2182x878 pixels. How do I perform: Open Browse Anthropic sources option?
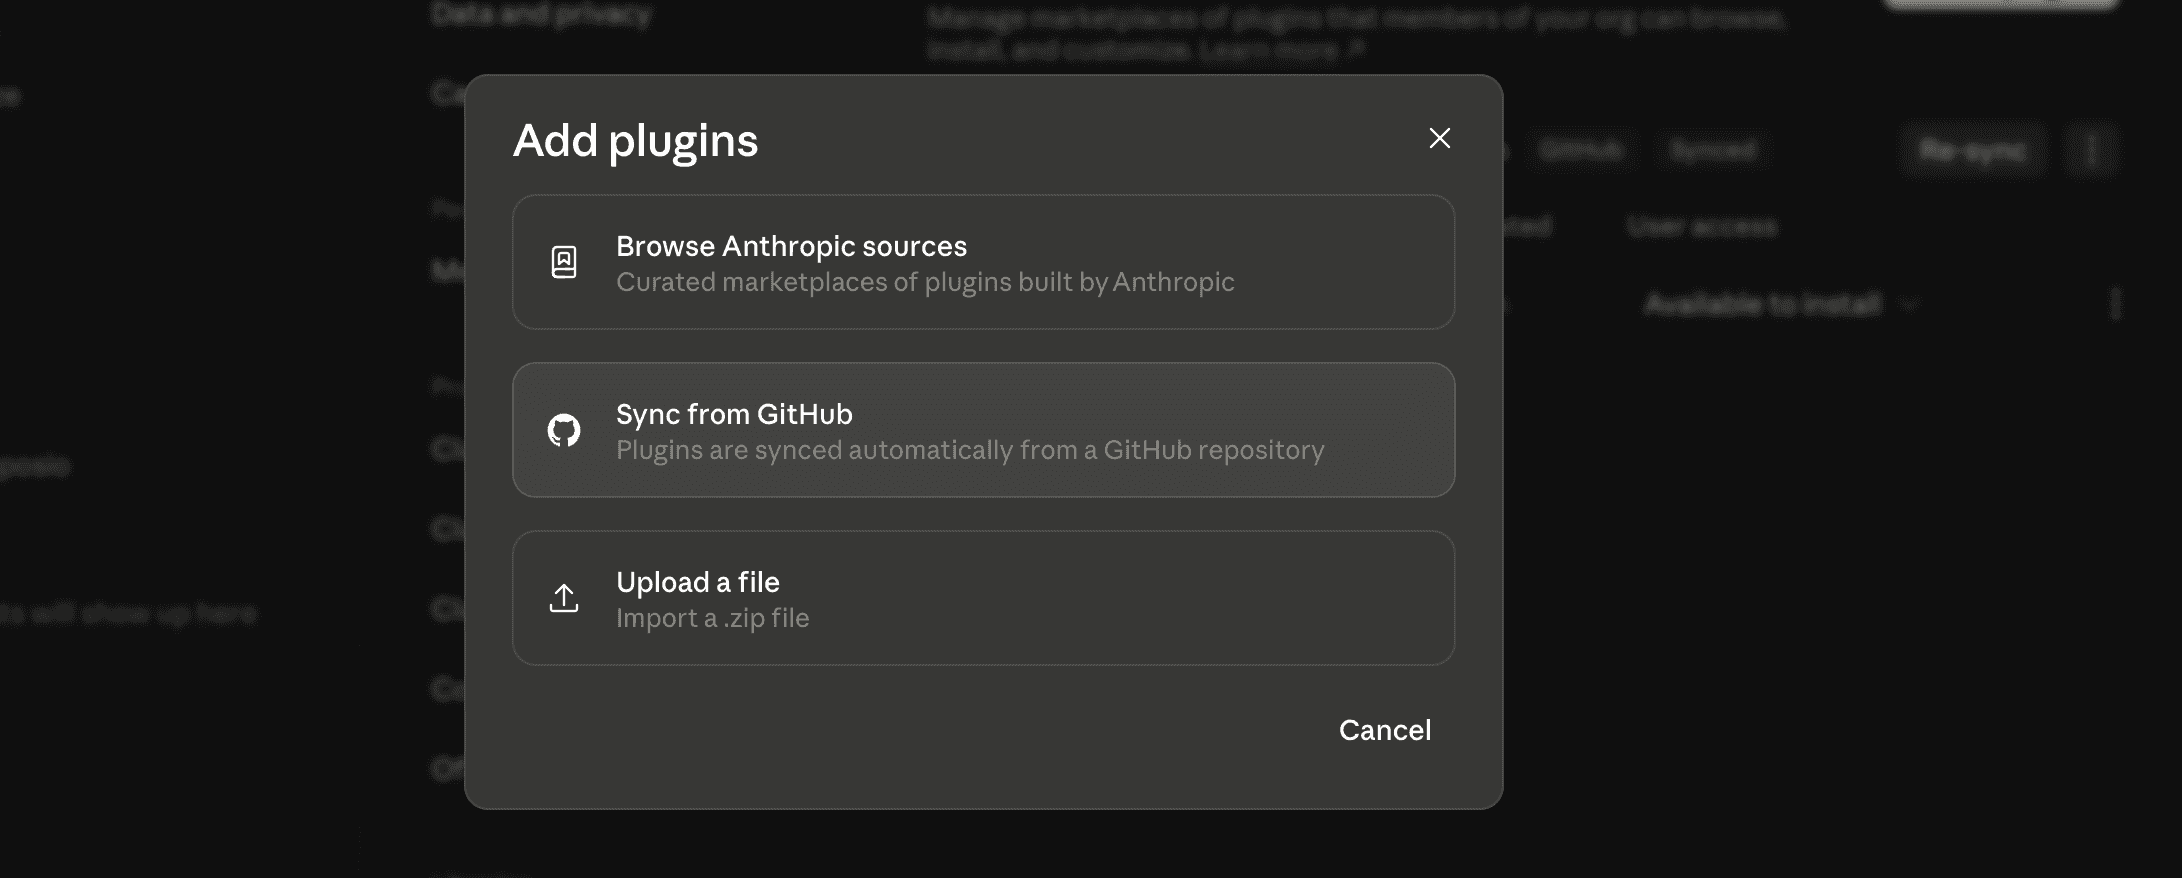coord(983,262)
